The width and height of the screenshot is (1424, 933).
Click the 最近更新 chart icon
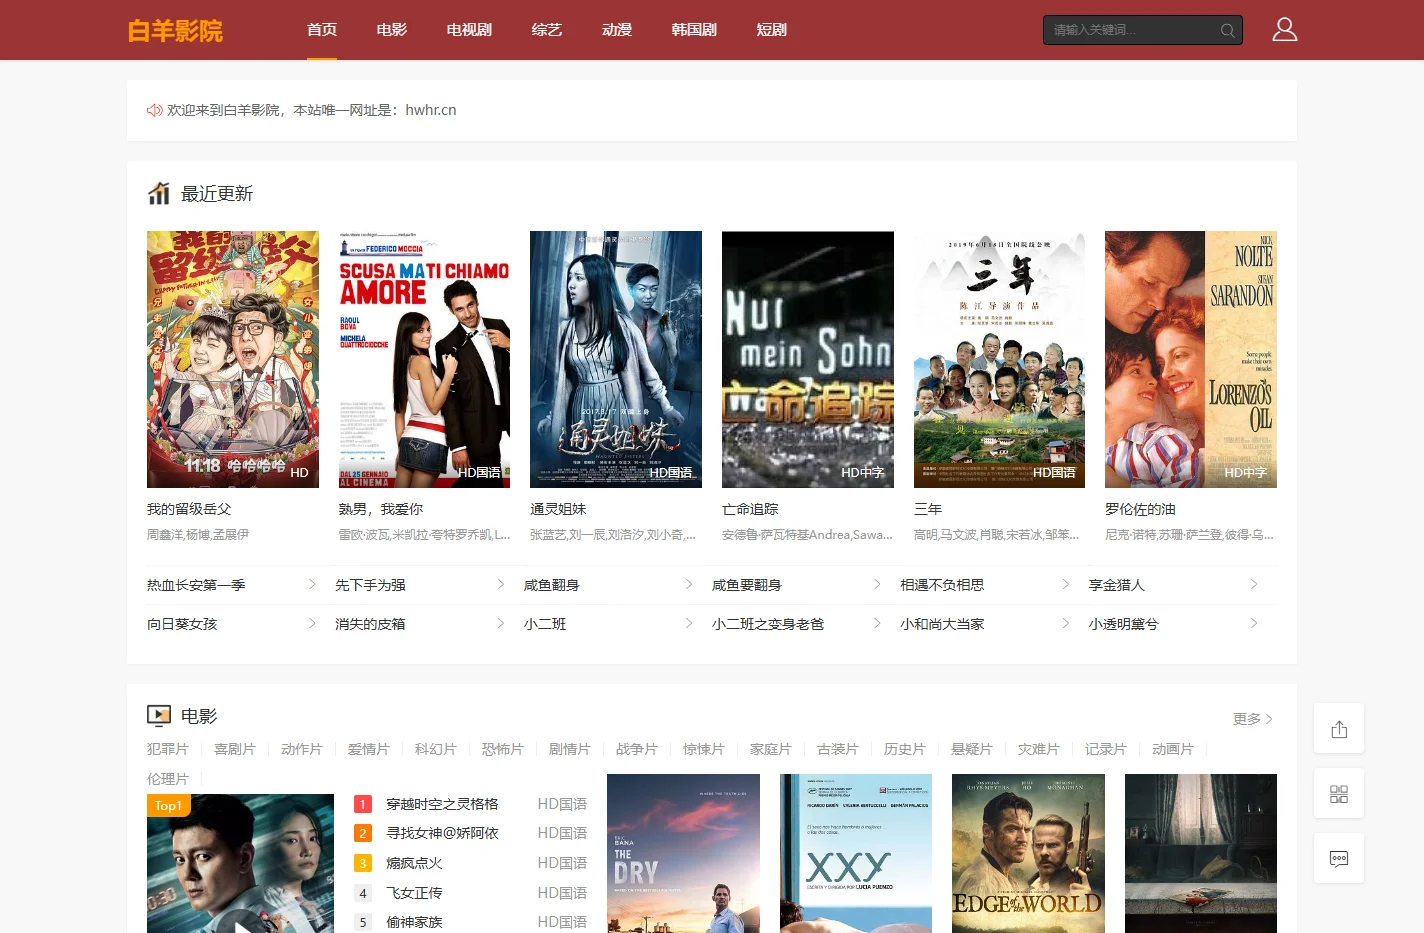point(159,193)
